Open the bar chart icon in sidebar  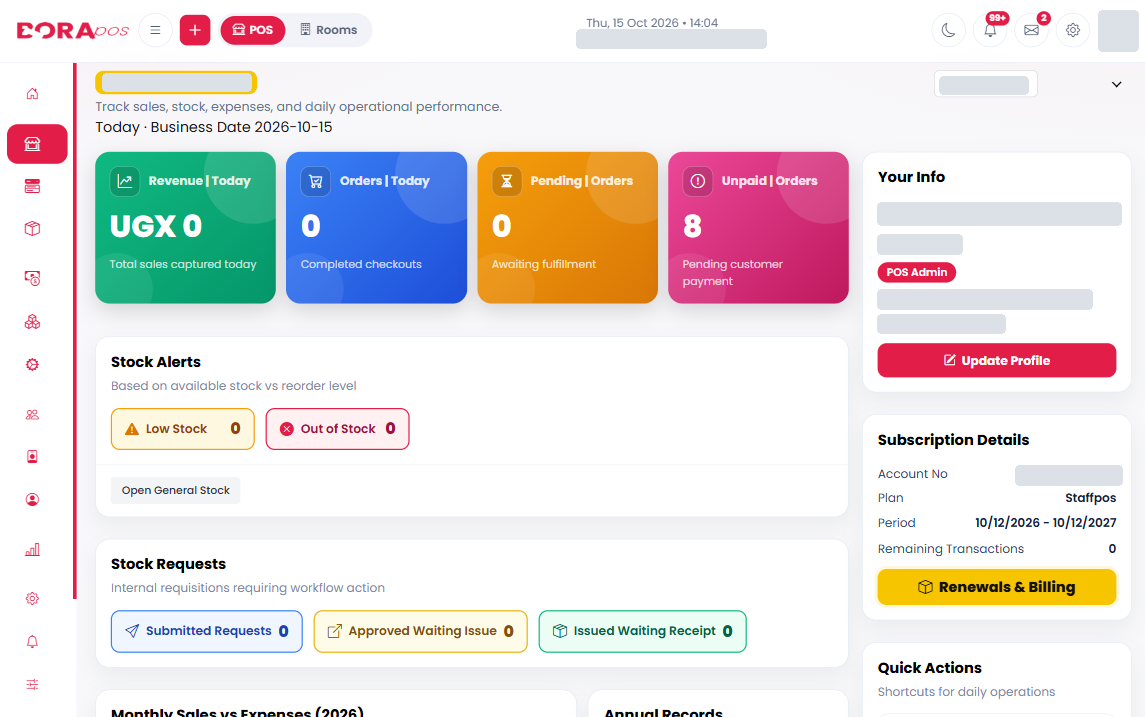click(x=32, y=550)
